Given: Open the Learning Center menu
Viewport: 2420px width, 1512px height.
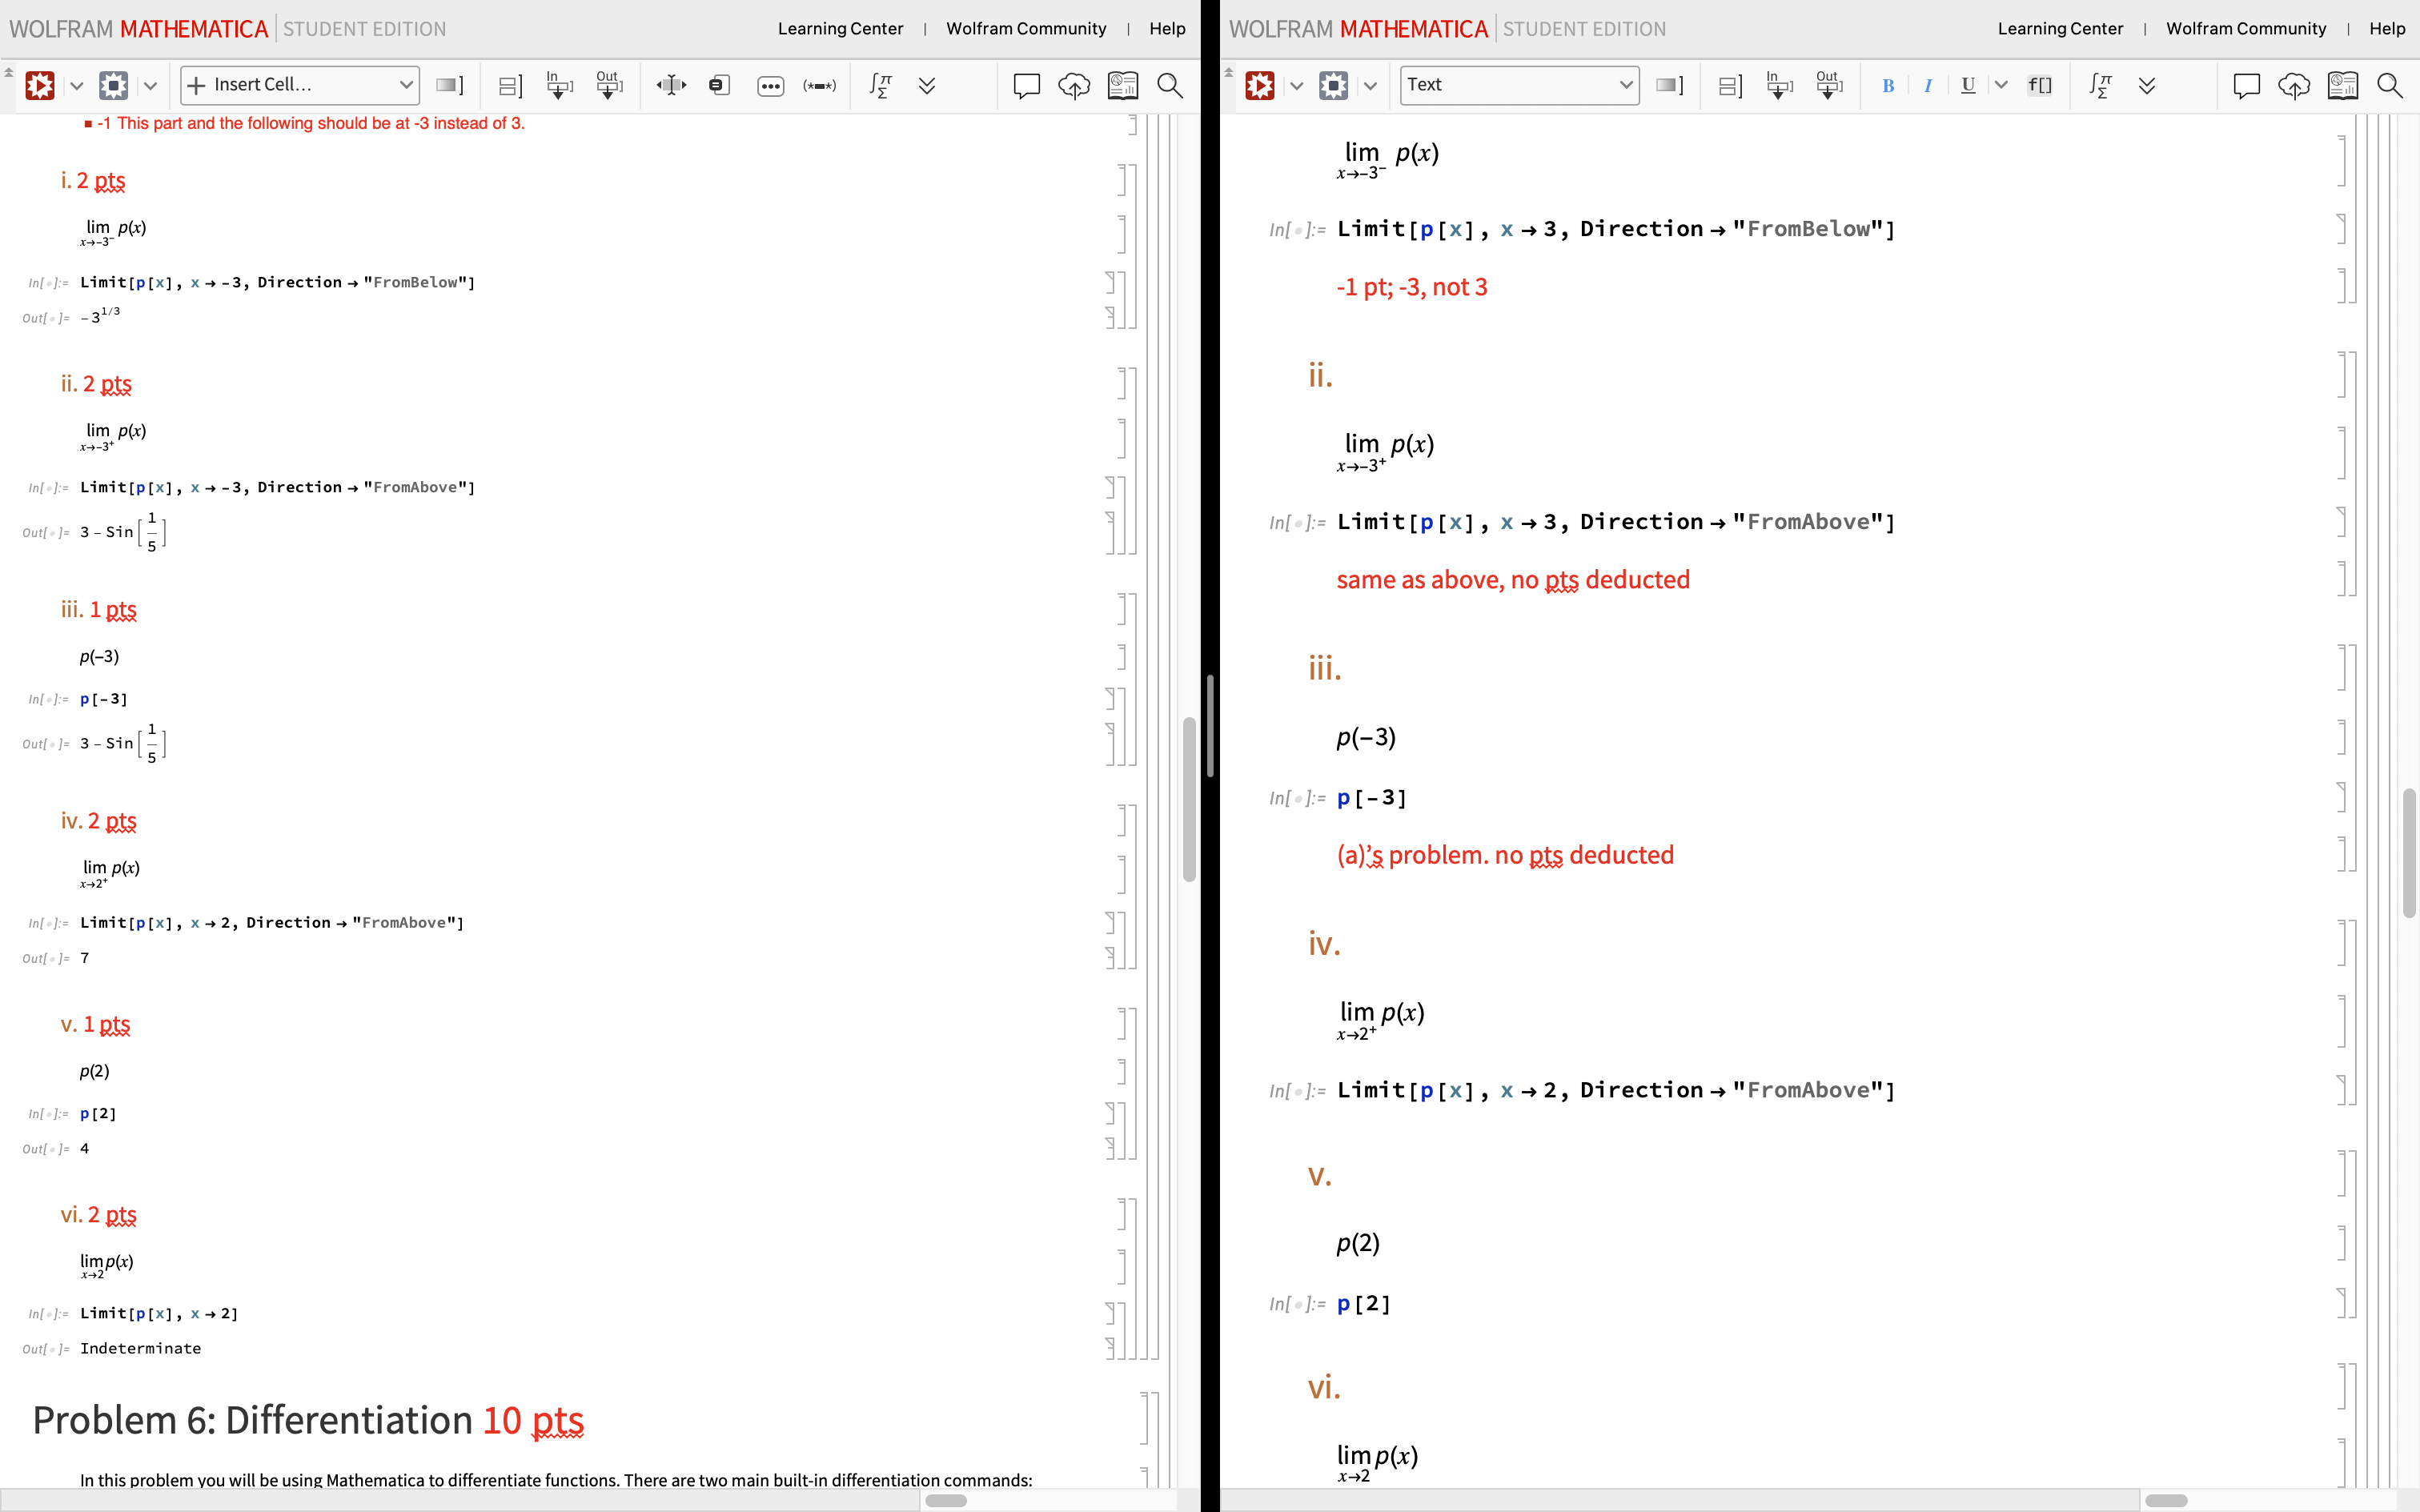Looking at the screenshot, I should pos(840,28).
